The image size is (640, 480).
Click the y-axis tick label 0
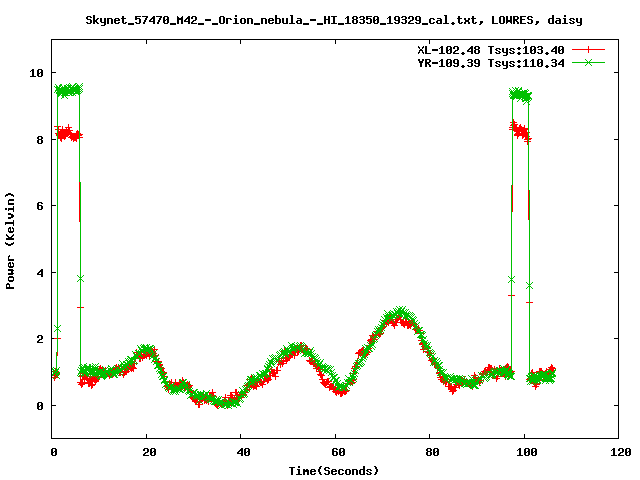pos(40,406)
